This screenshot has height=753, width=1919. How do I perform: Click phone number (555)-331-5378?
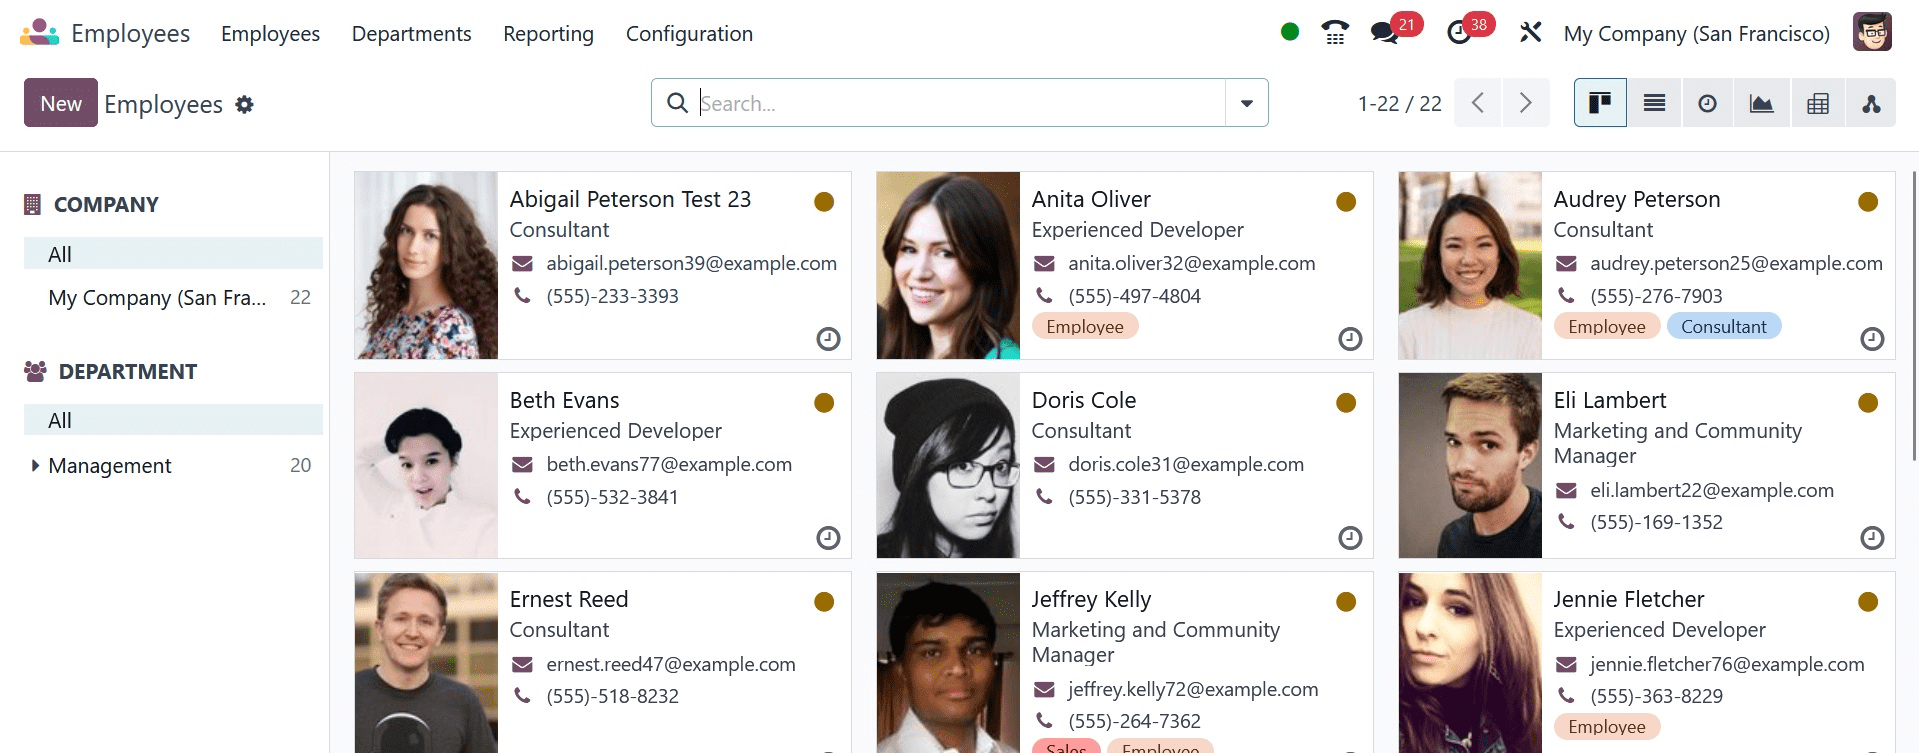click(x=1134, y=497)
